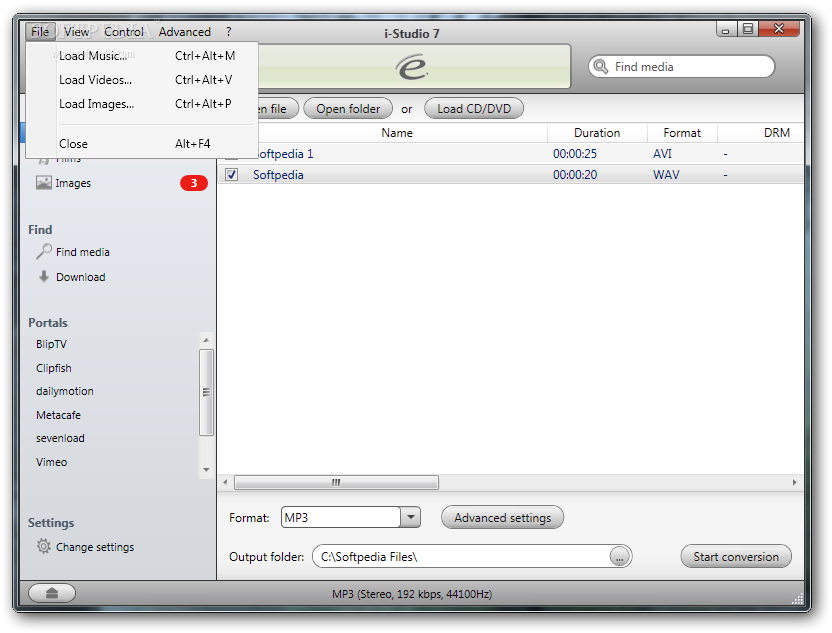Click the Download arrow icon in sidebar
Image resolution: width=832 pixels, height=633 pixels.
44,276
